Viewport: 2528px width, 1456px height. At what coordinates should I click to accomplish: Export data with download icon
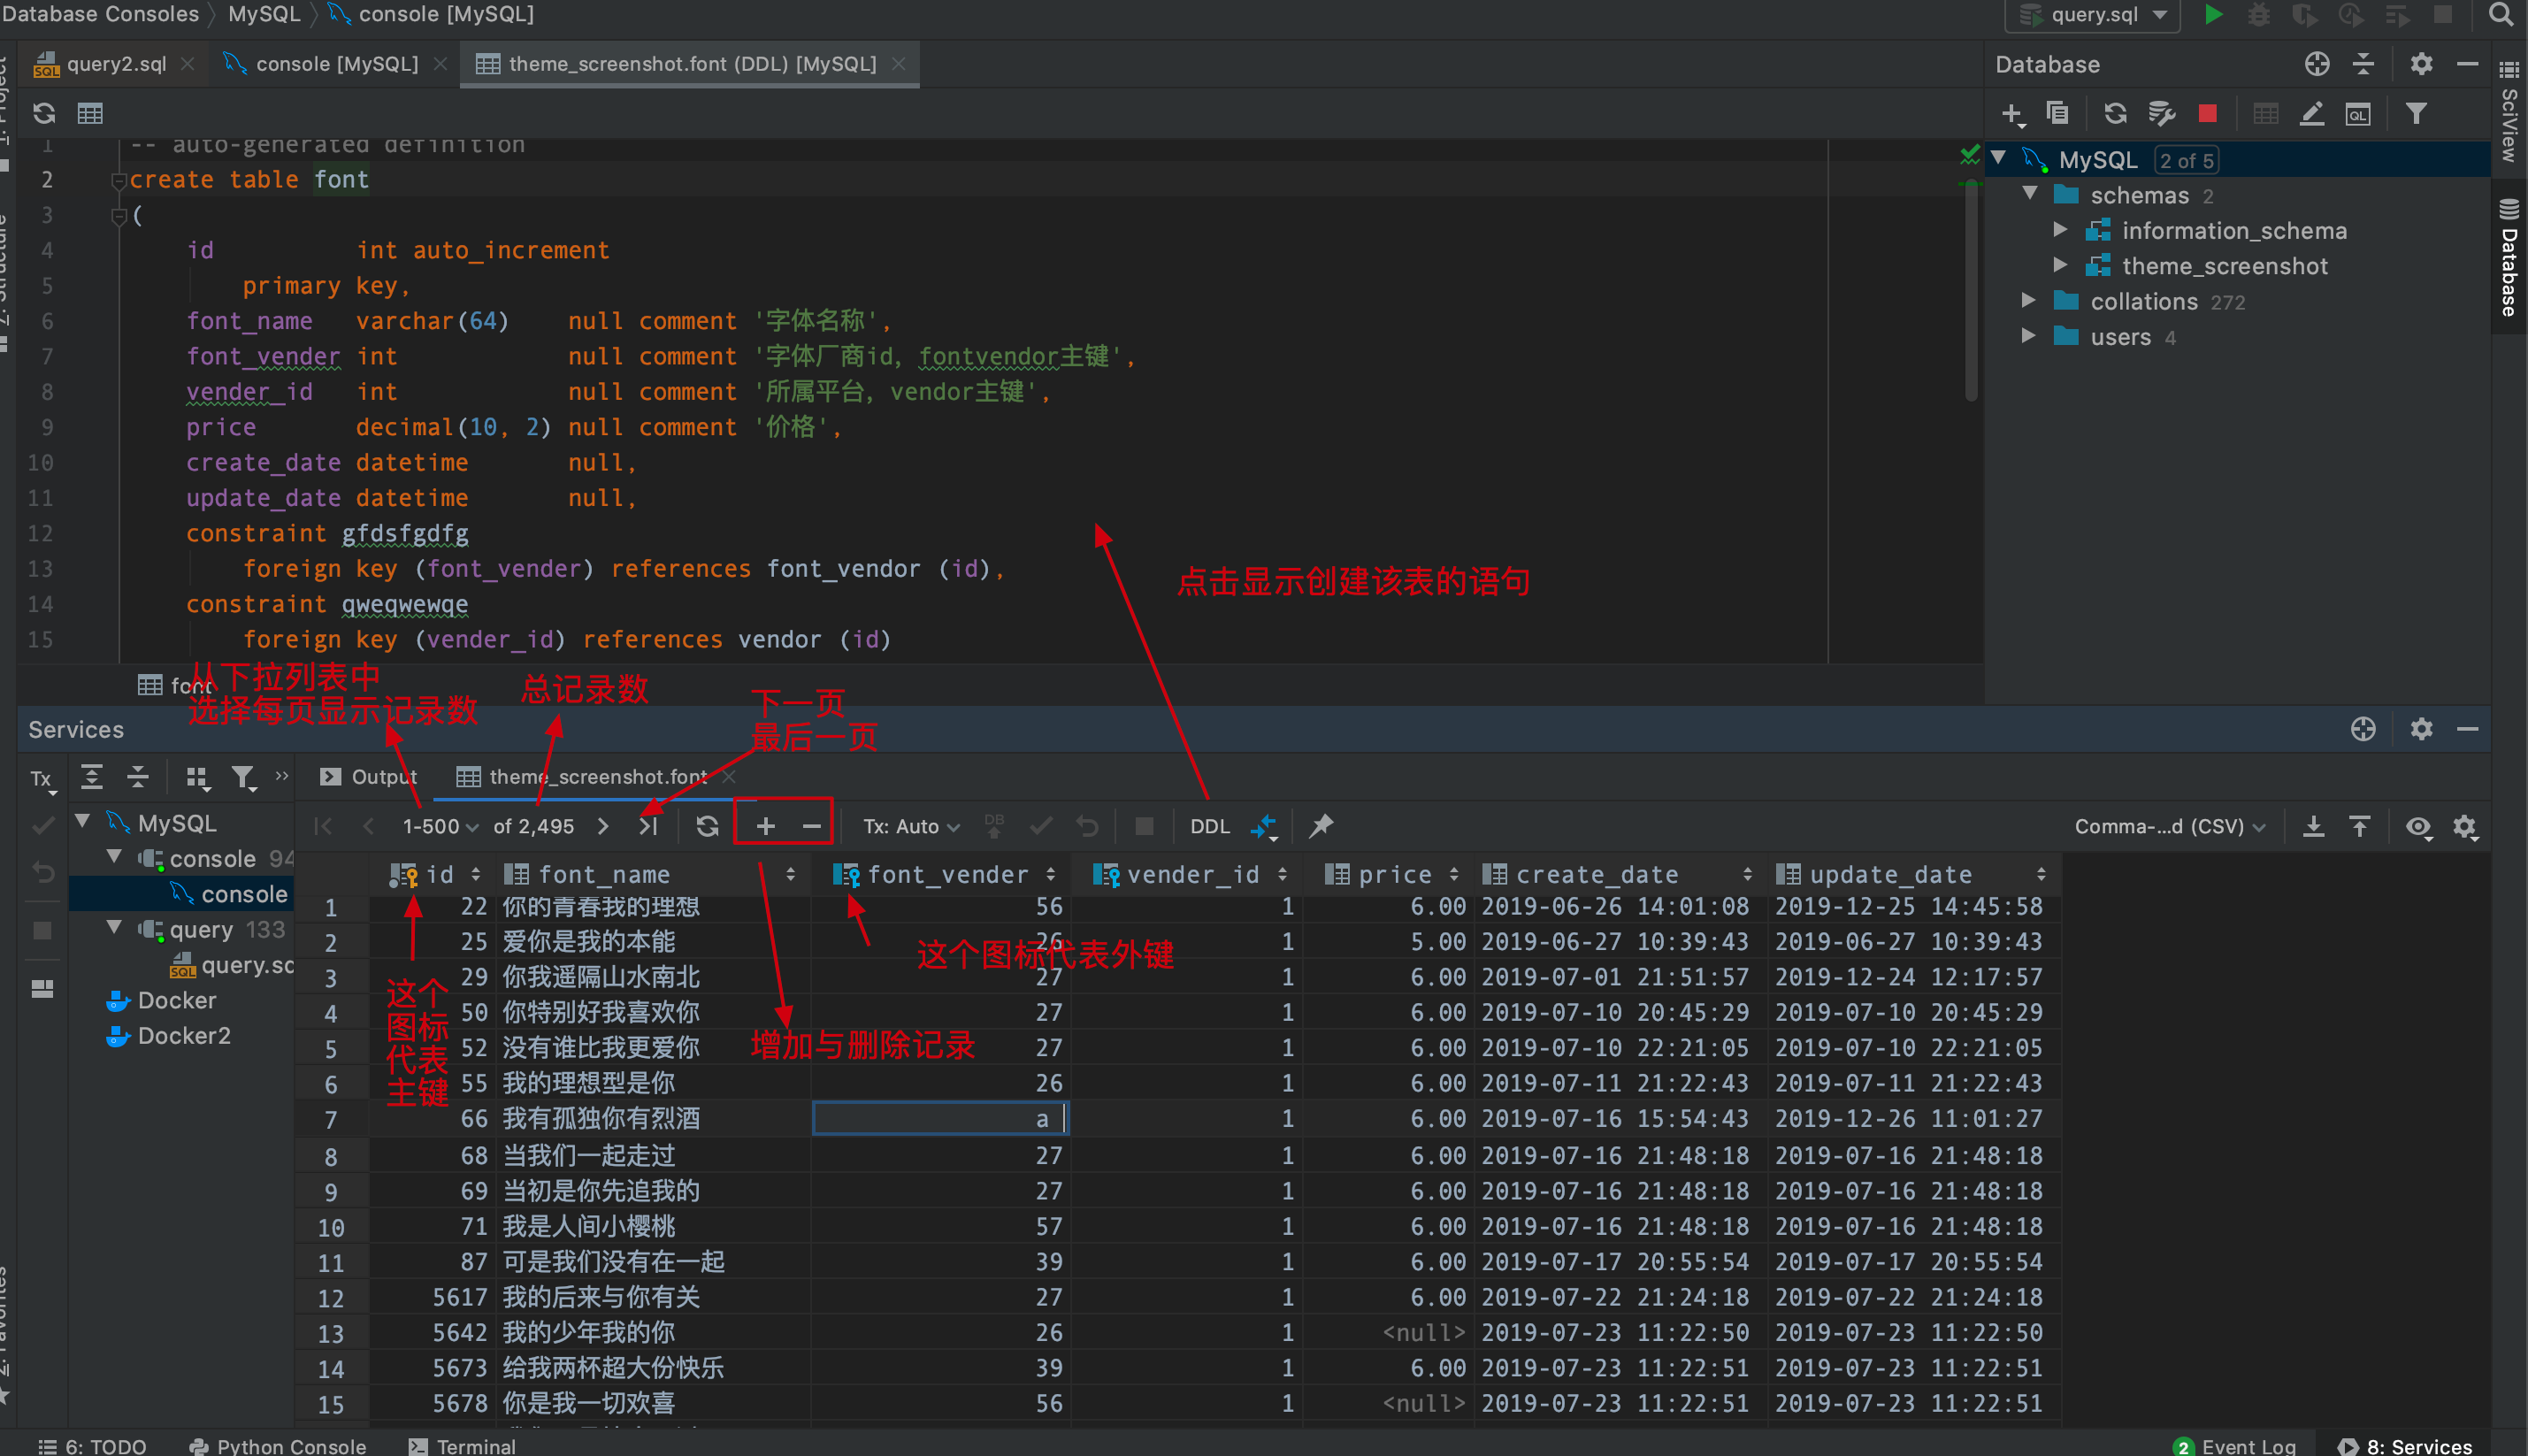(x=2313, y=826)
